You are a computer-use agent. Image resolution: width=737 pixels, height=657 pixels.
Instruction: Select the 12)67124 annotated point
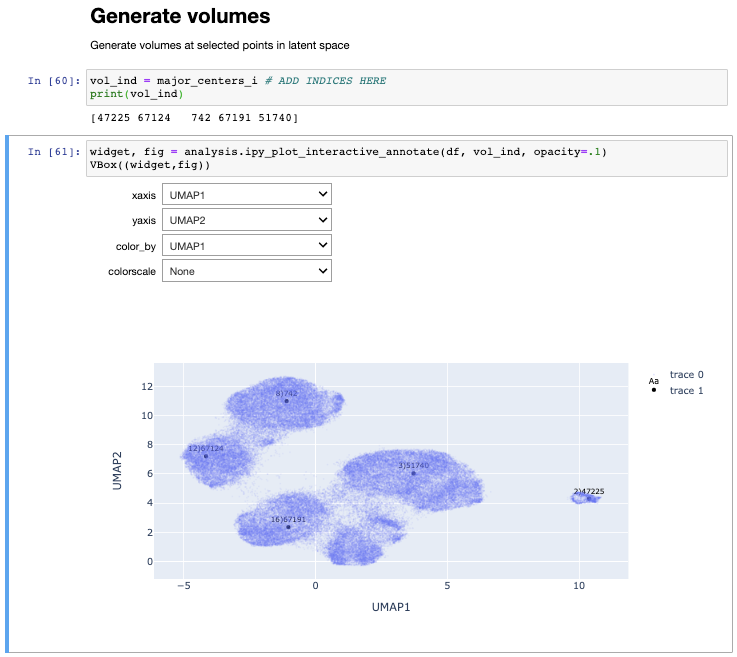(x=206, y=456)
